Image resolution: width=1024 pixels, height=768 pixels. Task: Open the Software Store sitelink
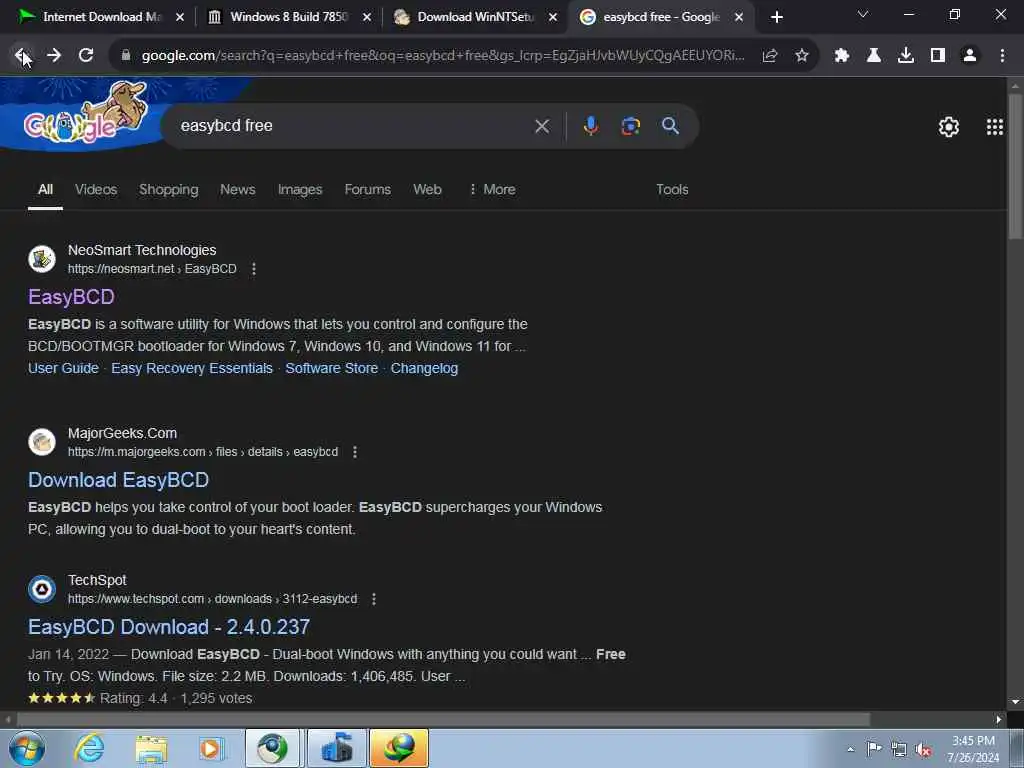click(332, 368)
